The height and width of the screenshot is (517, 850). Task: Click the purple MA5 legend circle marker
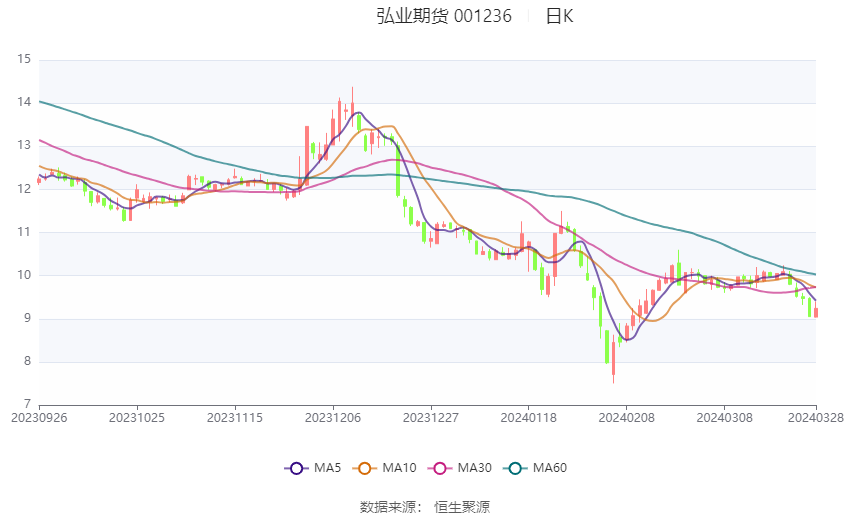[295, 468]
